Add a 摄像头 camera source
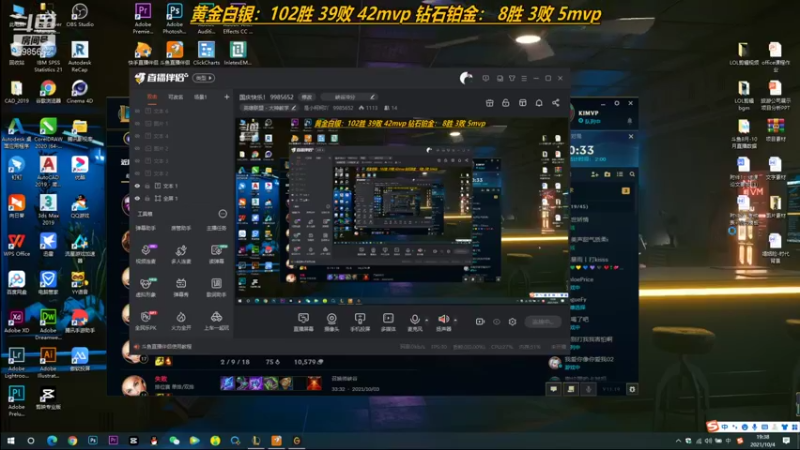Image resolution: width=800 pixels, height=450 pixels. coord(332,322)
